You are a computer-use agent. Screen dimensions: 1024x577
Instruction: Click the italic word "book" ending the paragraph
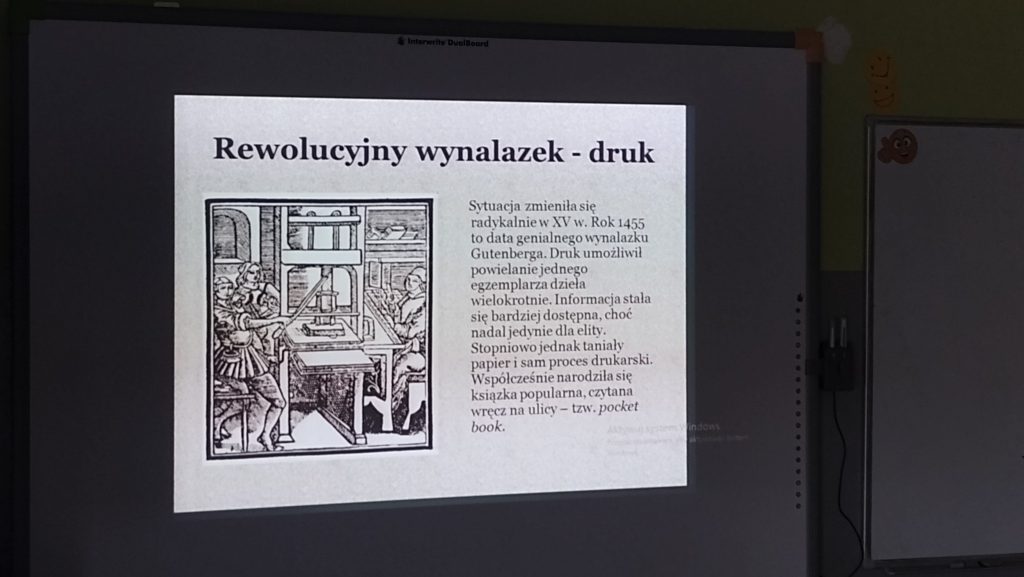pos(488,427)
